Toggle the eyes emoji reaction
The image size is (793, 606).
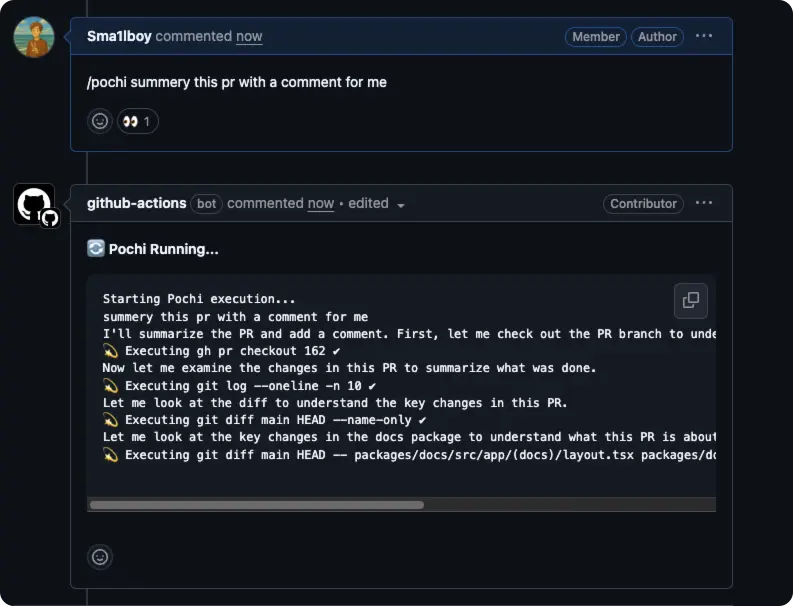click(138, 121)
